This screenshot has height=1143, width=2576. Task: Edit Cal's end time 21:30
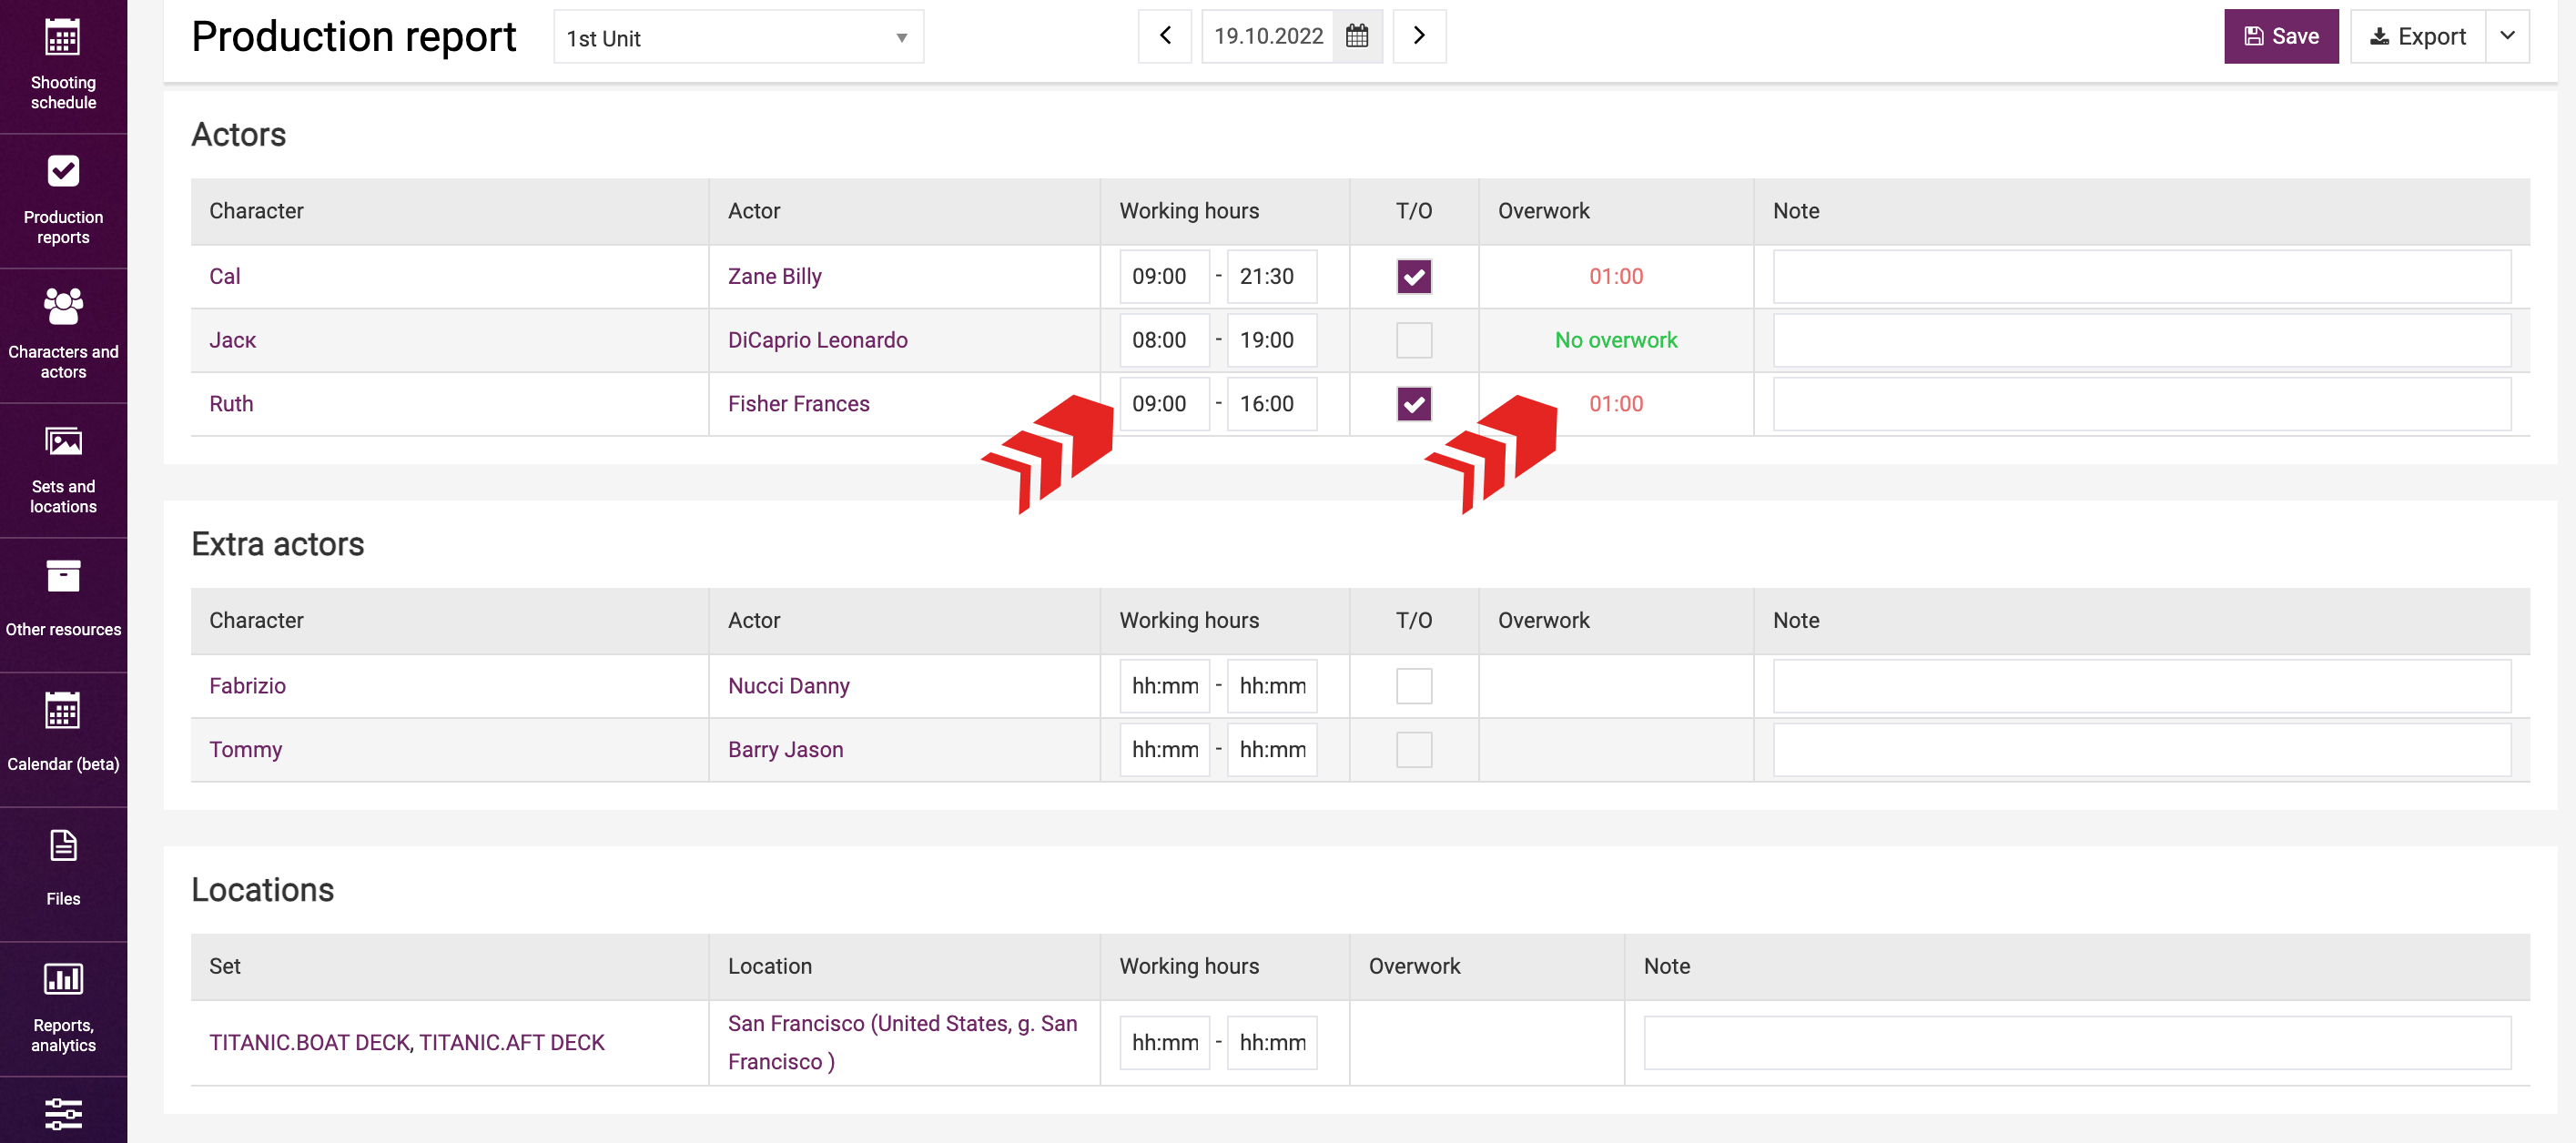pos(1272,276)
